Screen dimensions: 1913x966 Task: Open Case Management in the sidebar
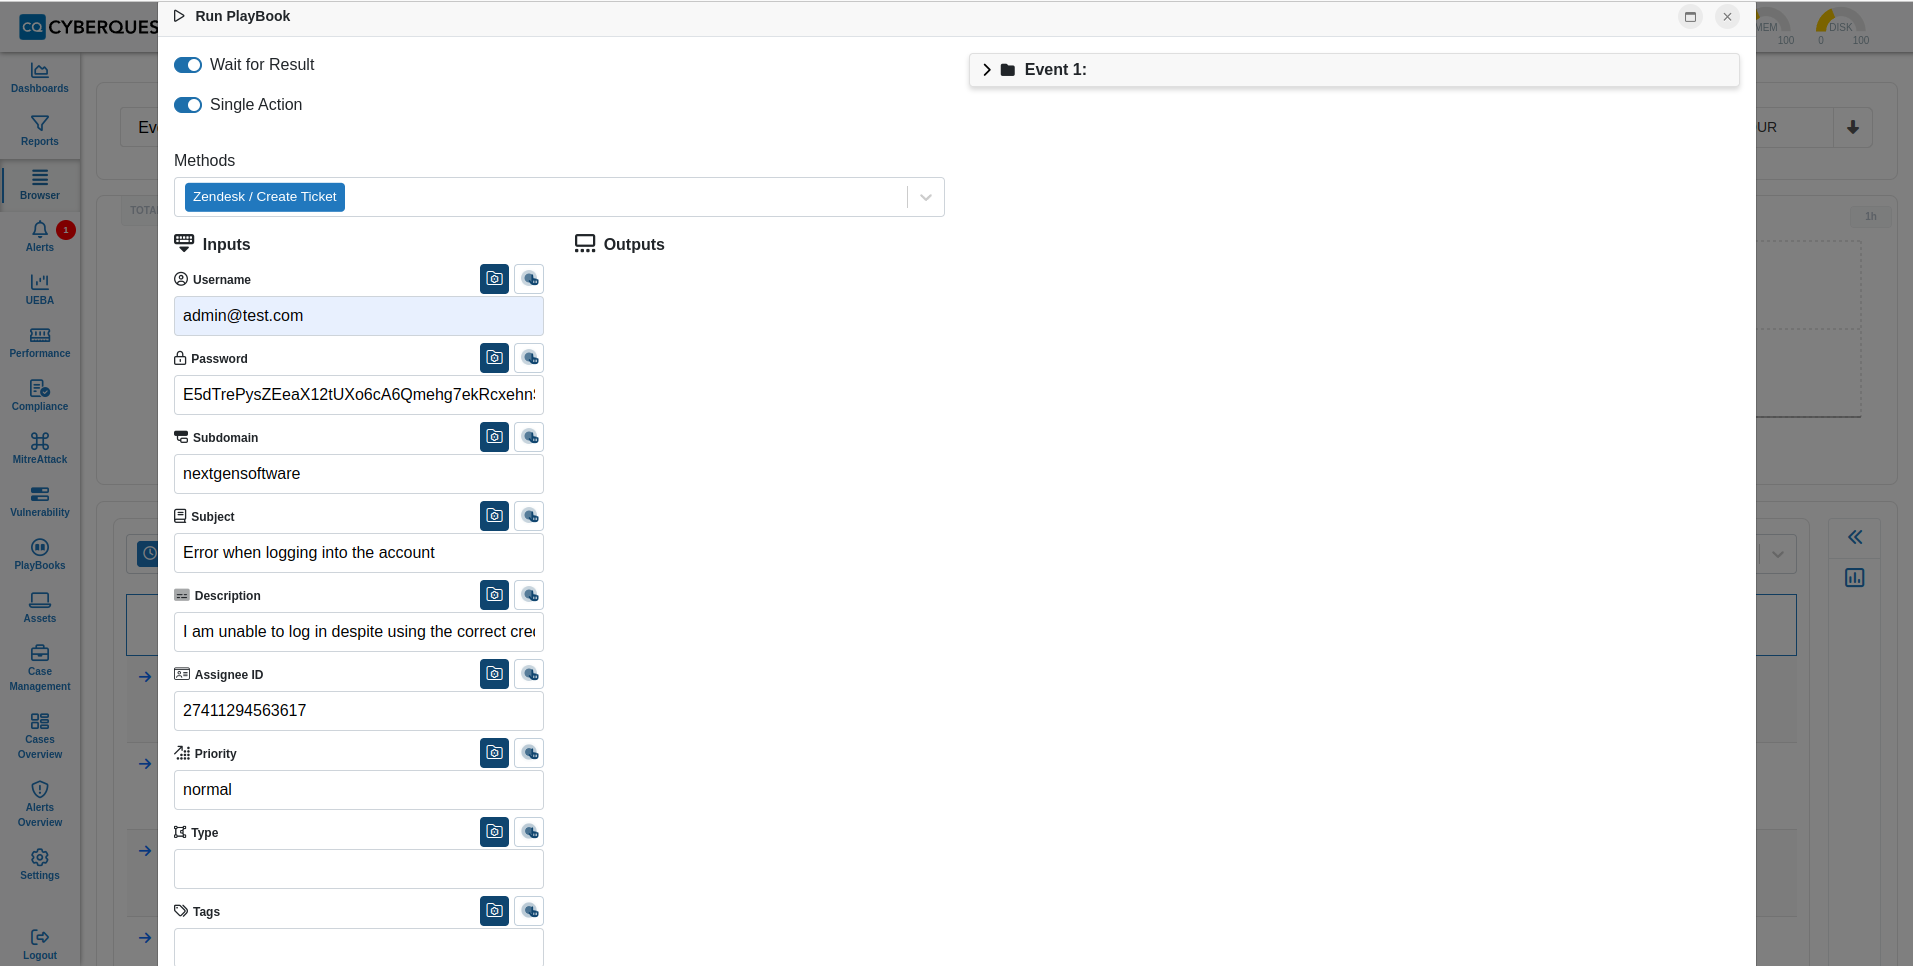tap(40, 668)
